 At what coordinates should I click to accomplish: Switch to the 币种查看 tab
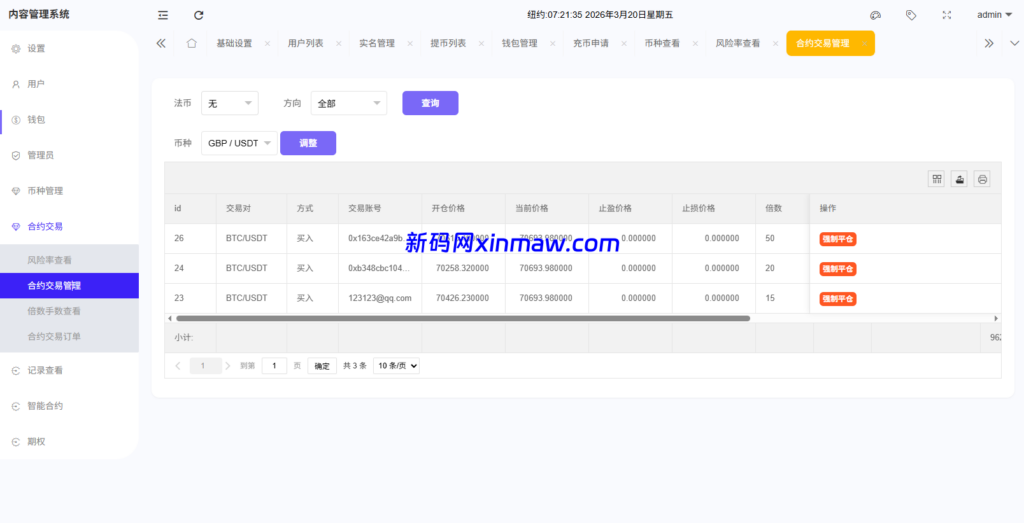click(x=662, y=43)
